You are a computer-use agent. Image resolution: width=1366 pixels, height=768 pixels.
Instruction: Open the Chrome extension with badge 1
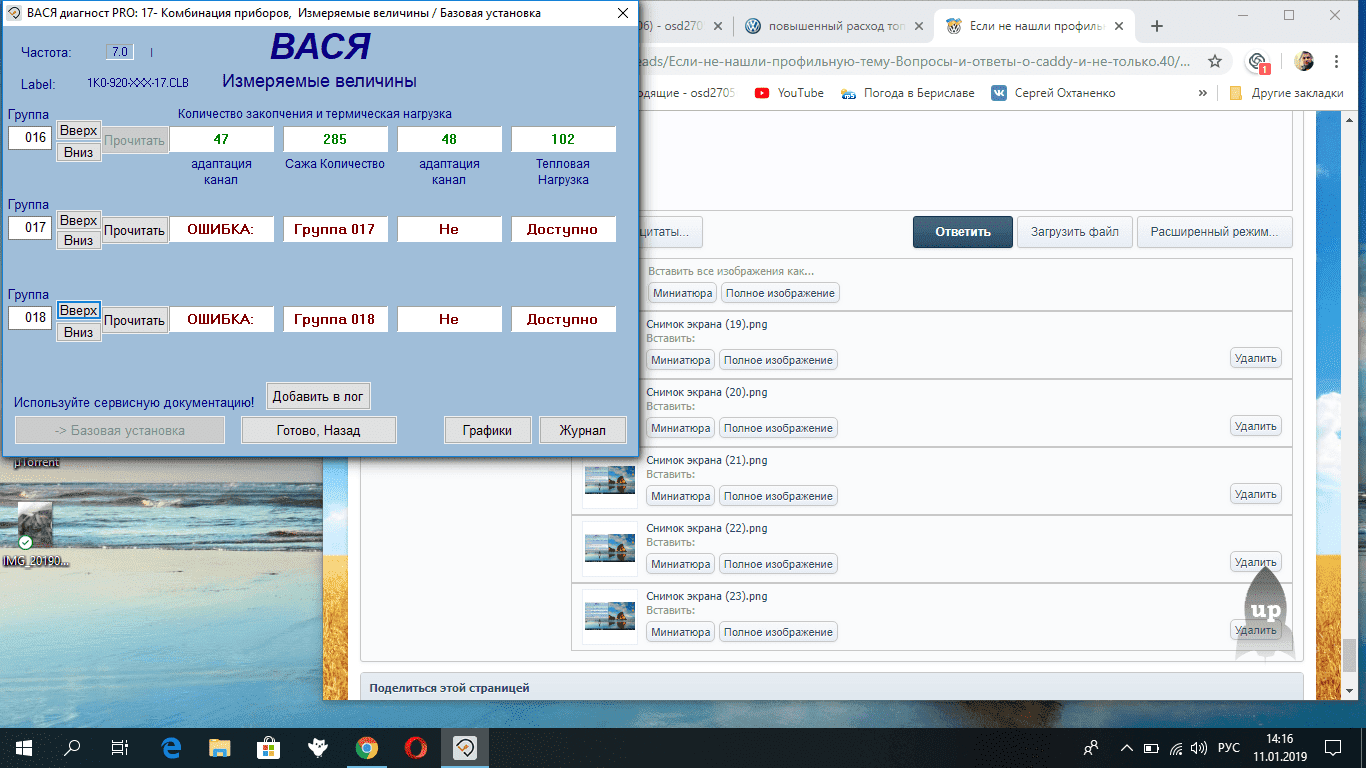(1259, 62)
